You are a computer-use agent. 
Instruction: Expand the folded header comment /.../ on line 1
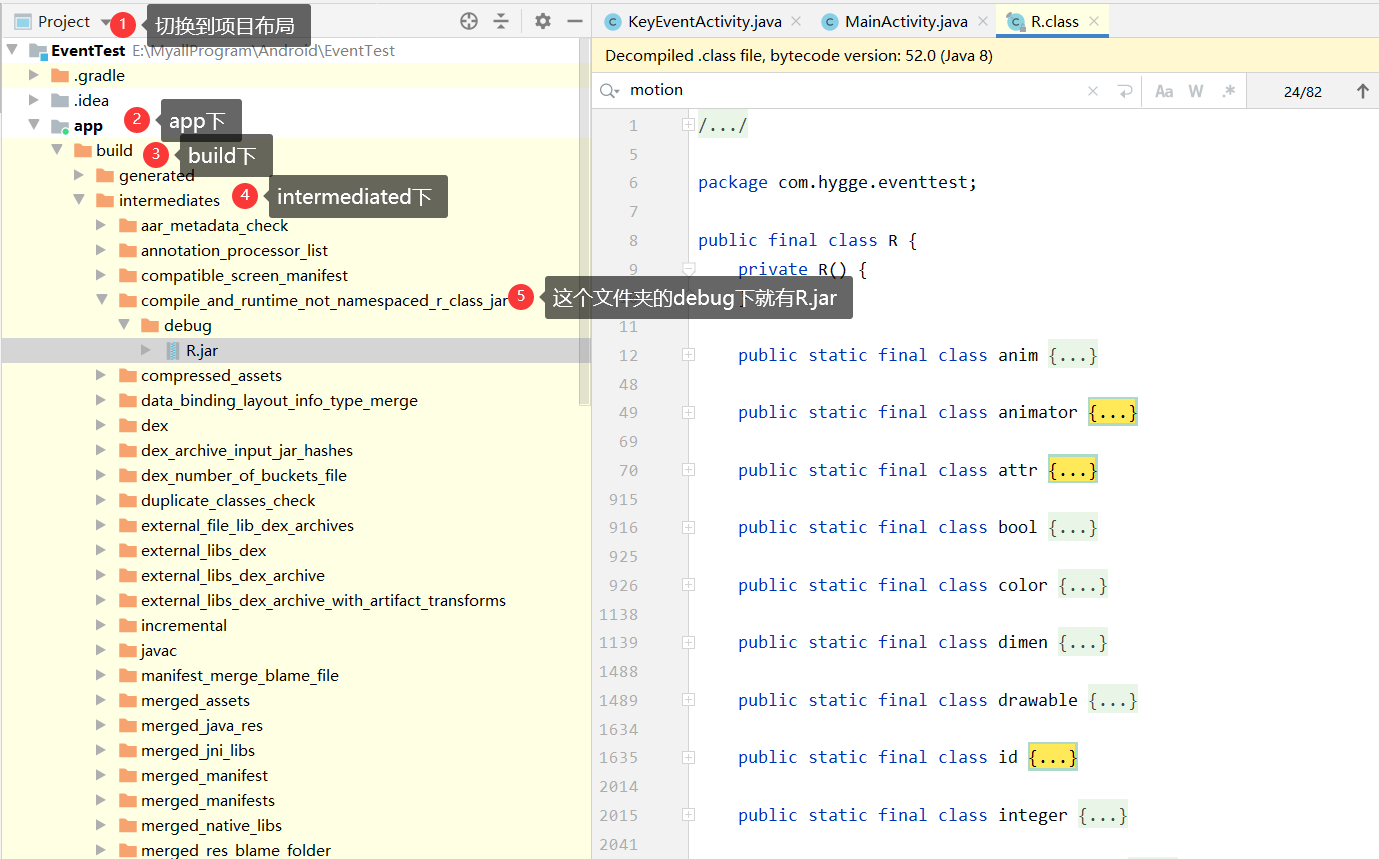coord(722,126)
